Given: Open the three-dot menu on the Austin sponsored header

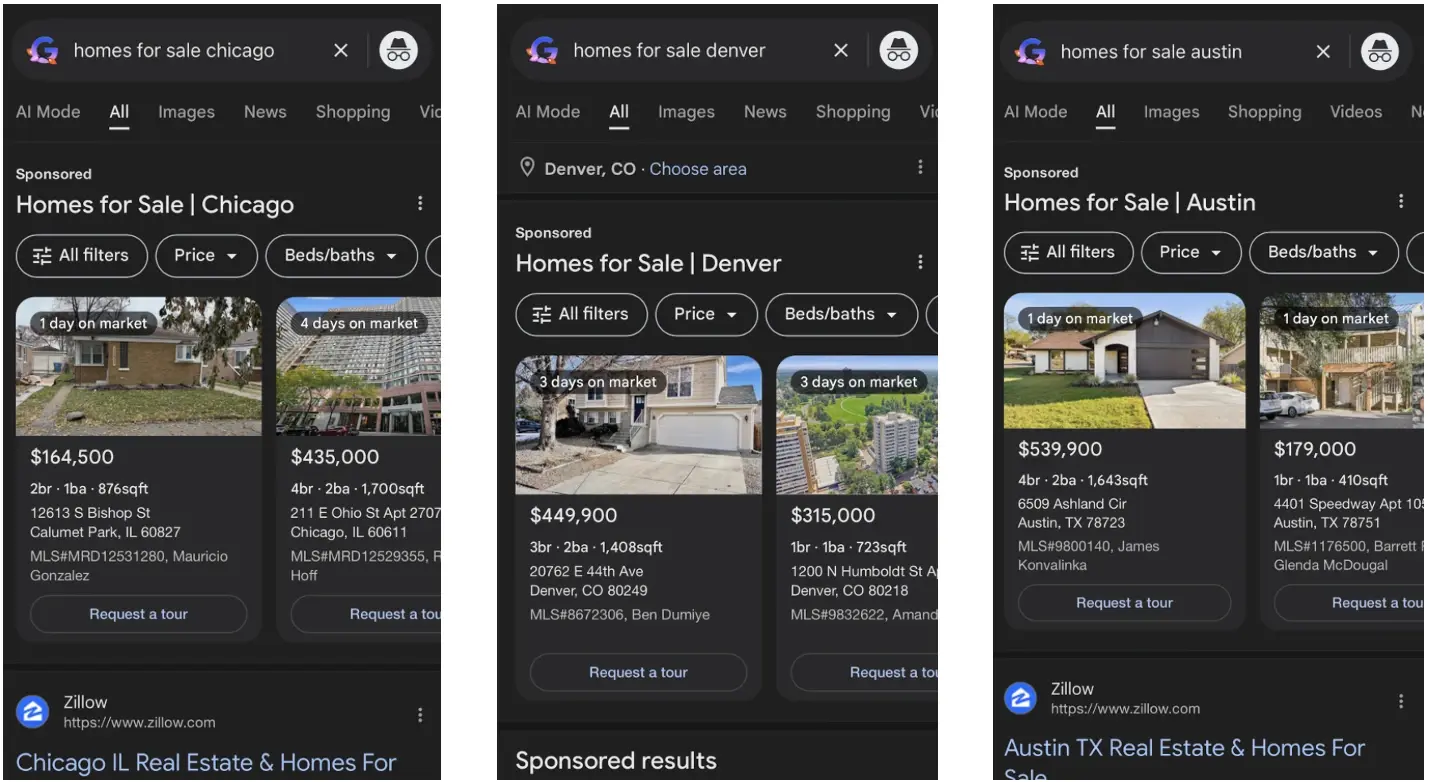Looking at the screenshot, I should click(1401, 201).
